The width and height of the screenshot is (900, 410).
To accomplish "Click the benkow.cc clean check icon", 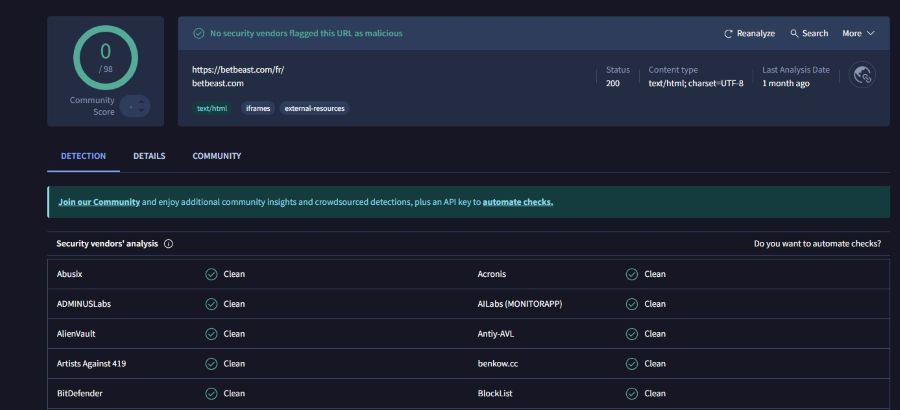I will pos(632,363).
